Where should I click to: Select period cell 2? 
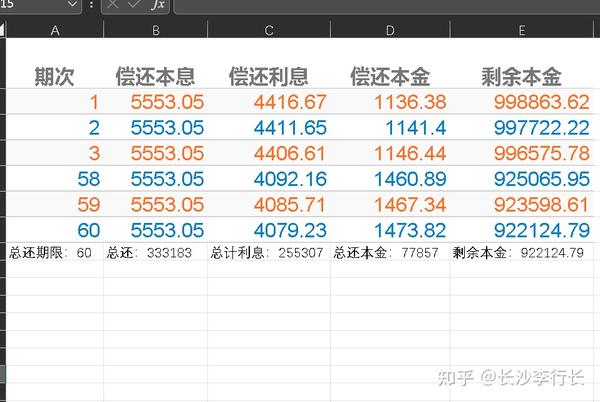click(55, 128)
